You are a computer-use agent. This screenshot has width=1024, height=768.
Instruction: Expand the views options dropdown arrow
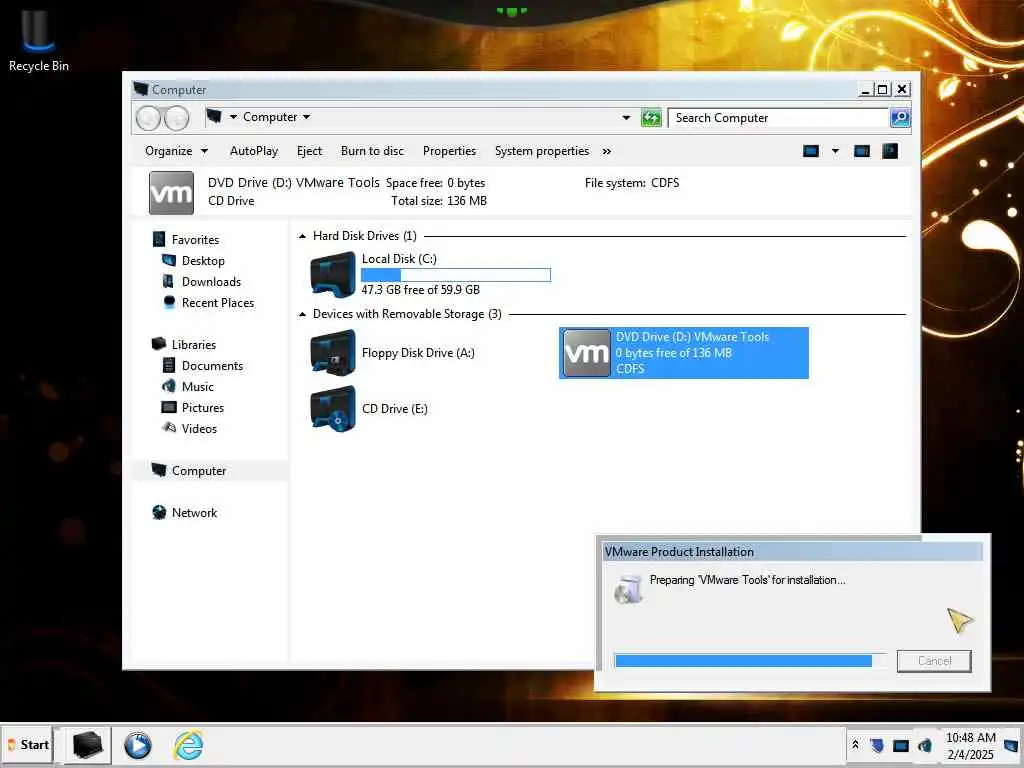pyautogui.click(x=835, y=151)
